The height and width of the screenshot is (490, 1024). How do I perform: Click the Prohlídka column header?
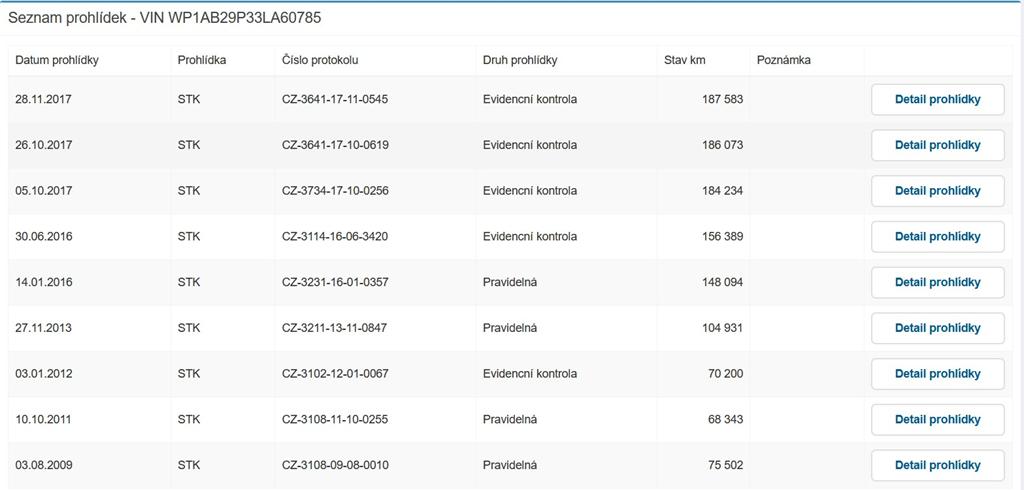click(x=202, y=60)
